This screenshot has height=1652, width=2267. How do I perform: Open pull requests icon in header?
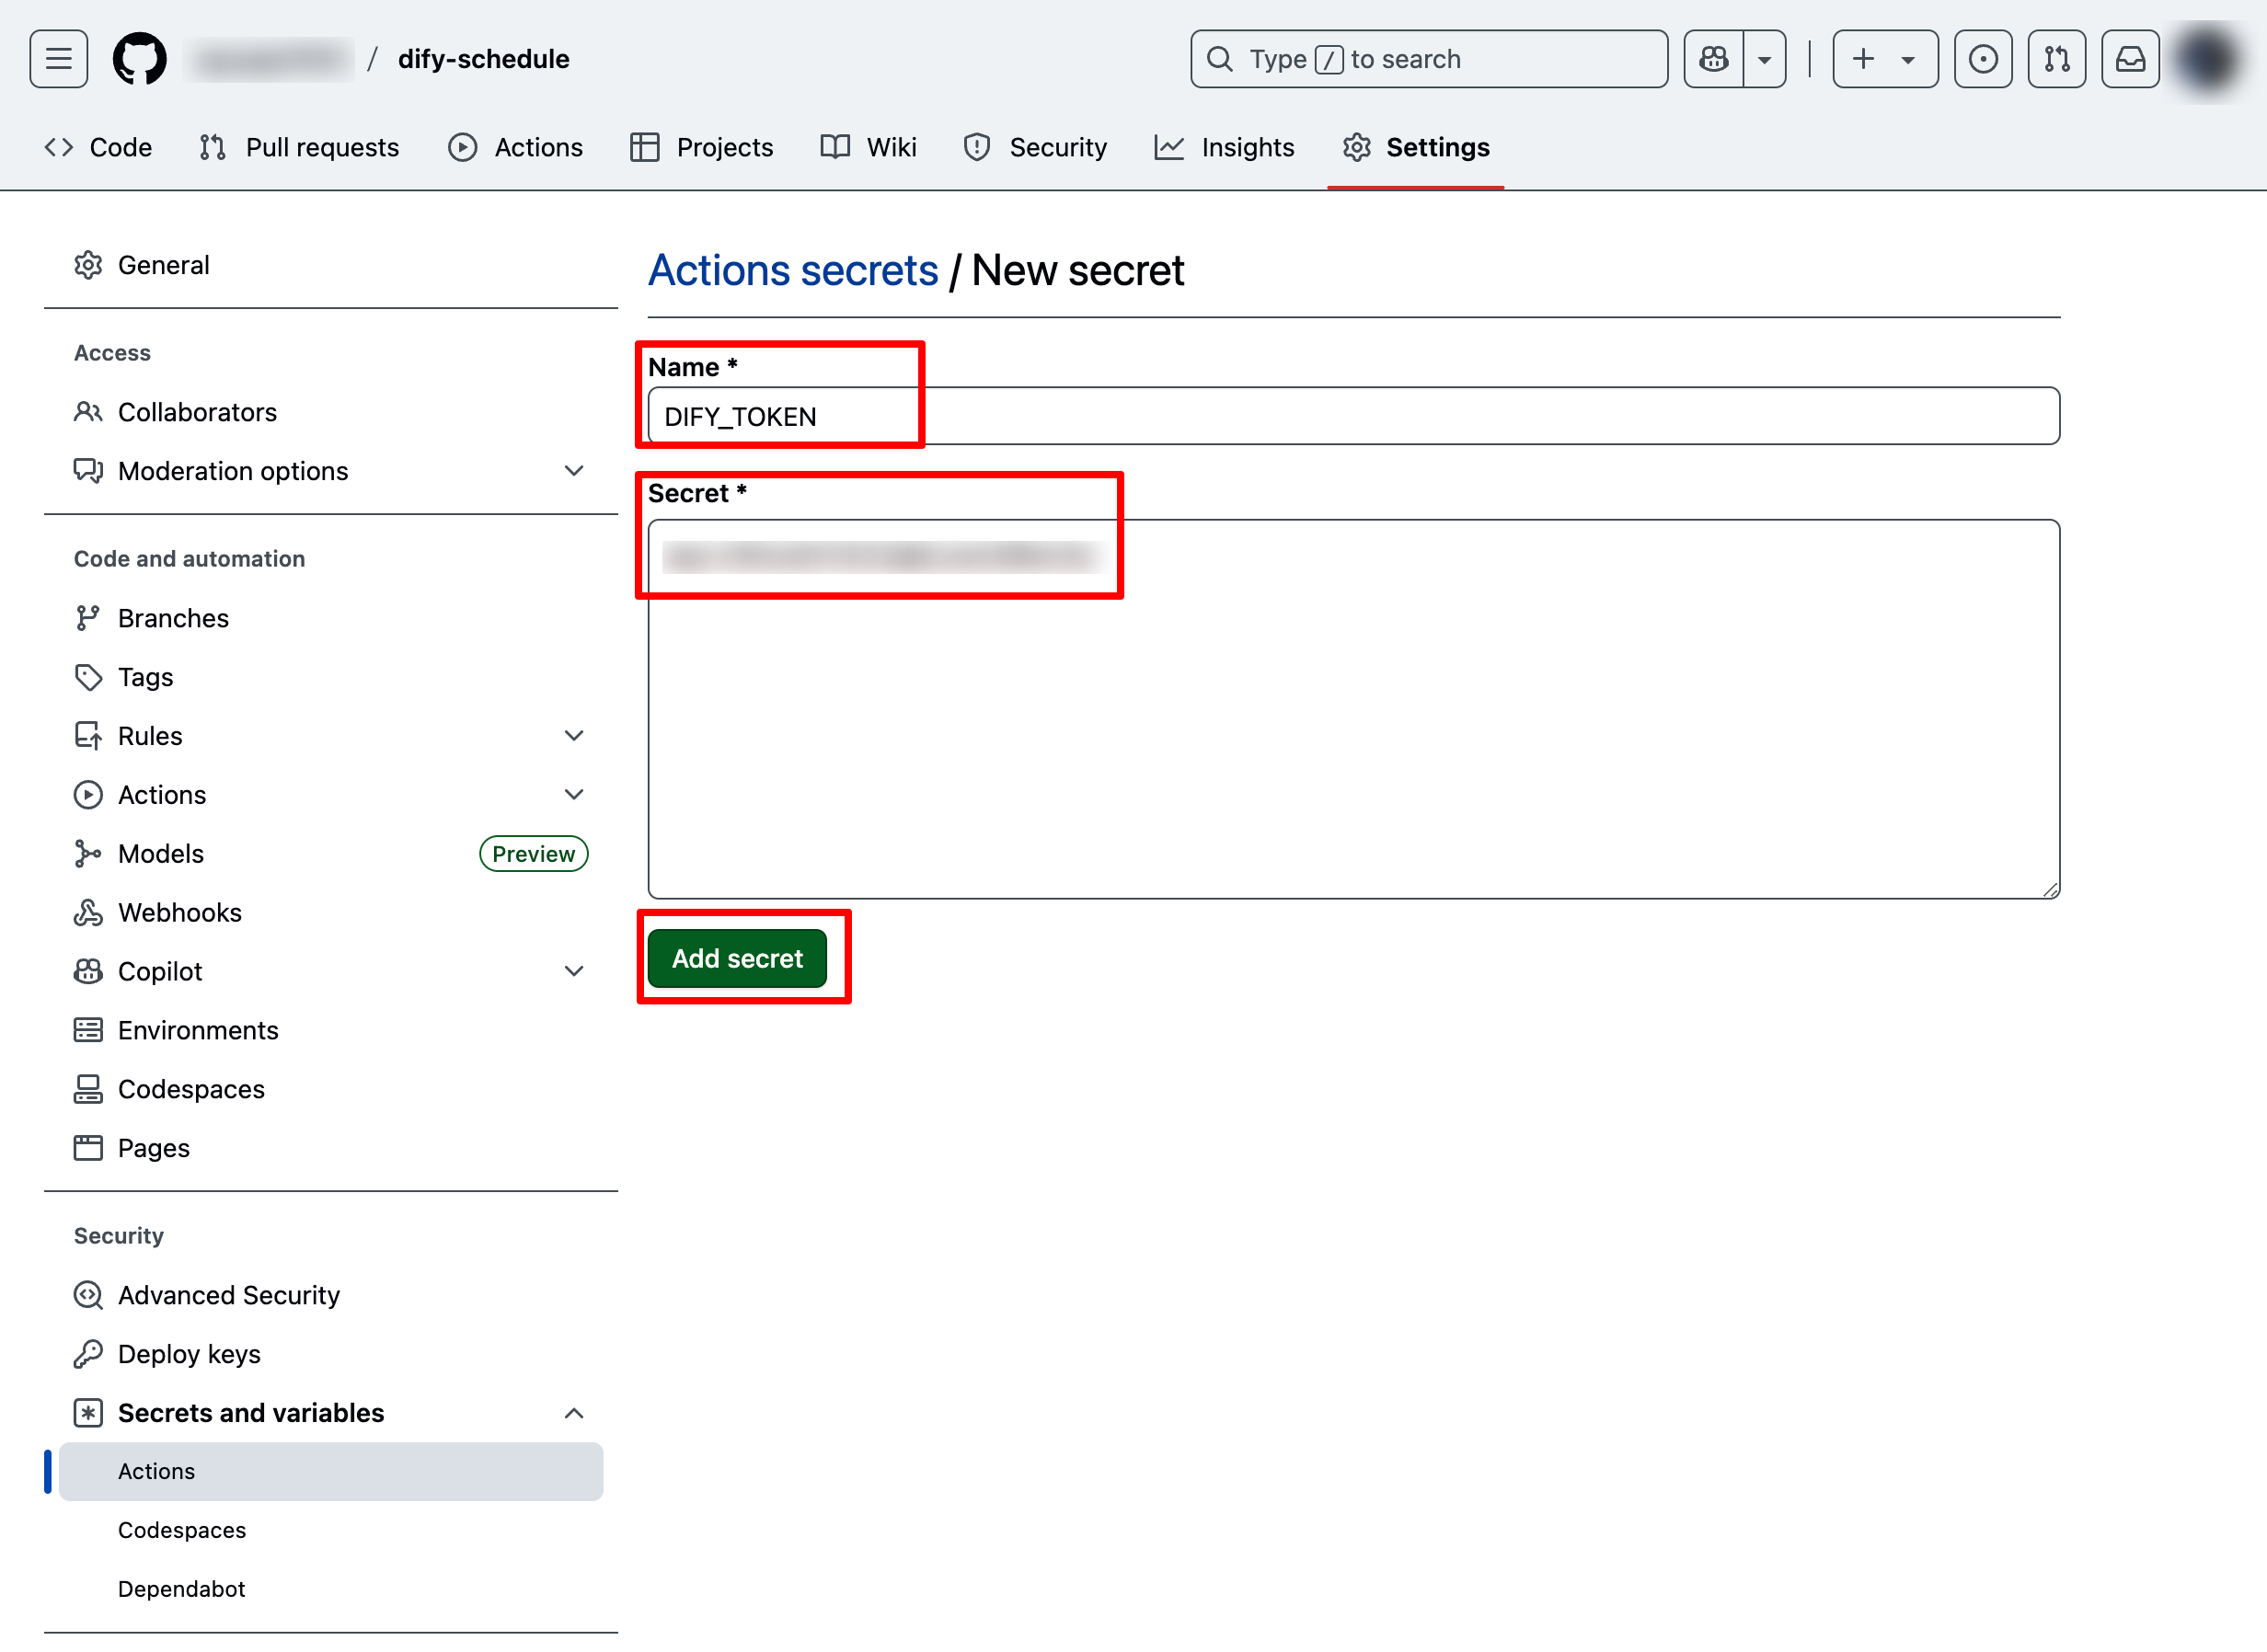point(2056,59)
